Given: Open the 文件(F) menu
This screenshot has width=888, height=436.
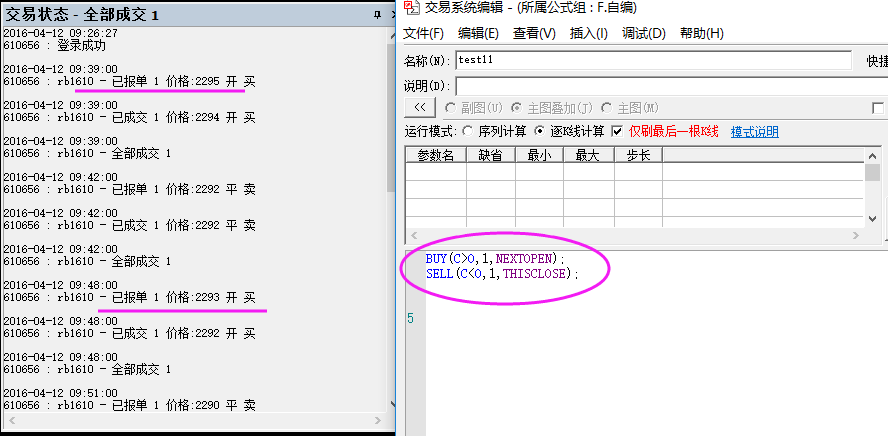Looking at the screenshot, I should click(x=424, y=34).
